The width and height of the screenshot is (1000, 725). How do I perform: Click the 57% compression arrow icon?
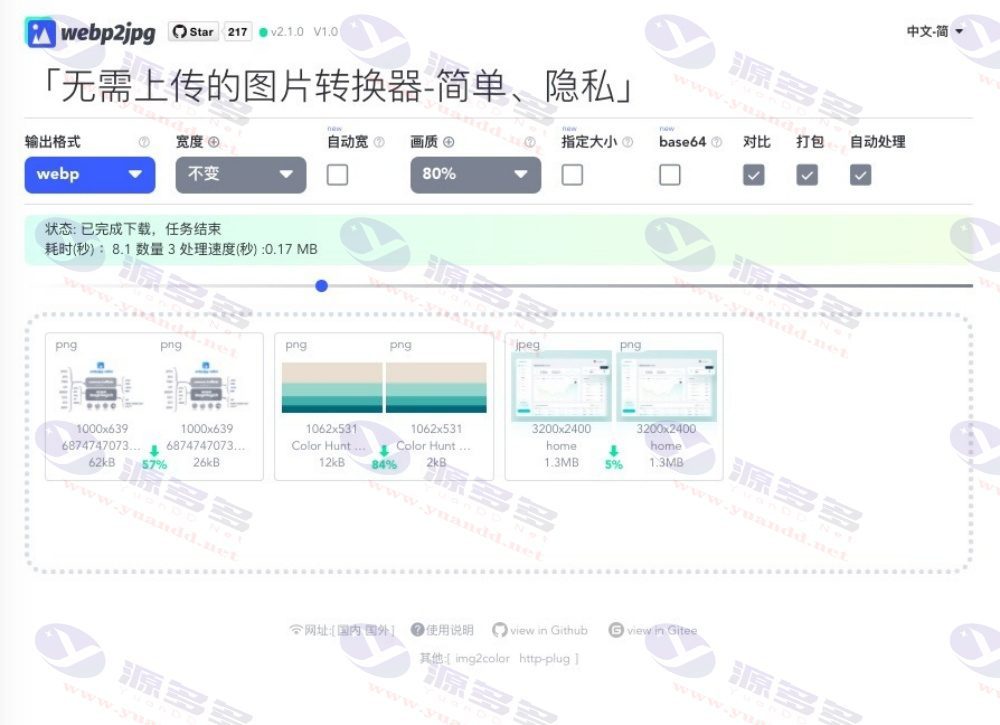(154, 451)
